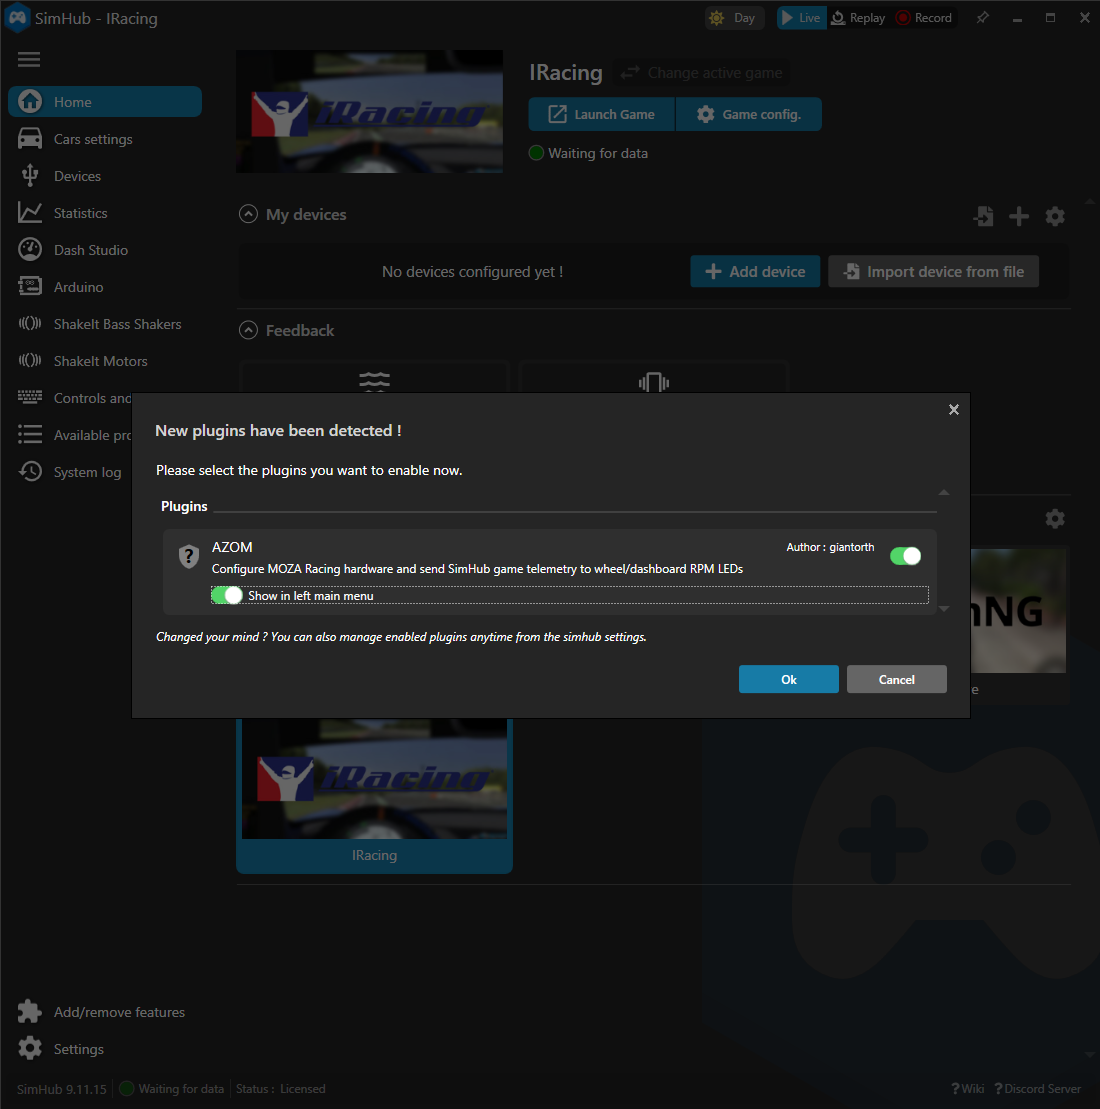Click the System log history icon
The height and width of the screenshot is (1109, 1100).
coord(30,471)
